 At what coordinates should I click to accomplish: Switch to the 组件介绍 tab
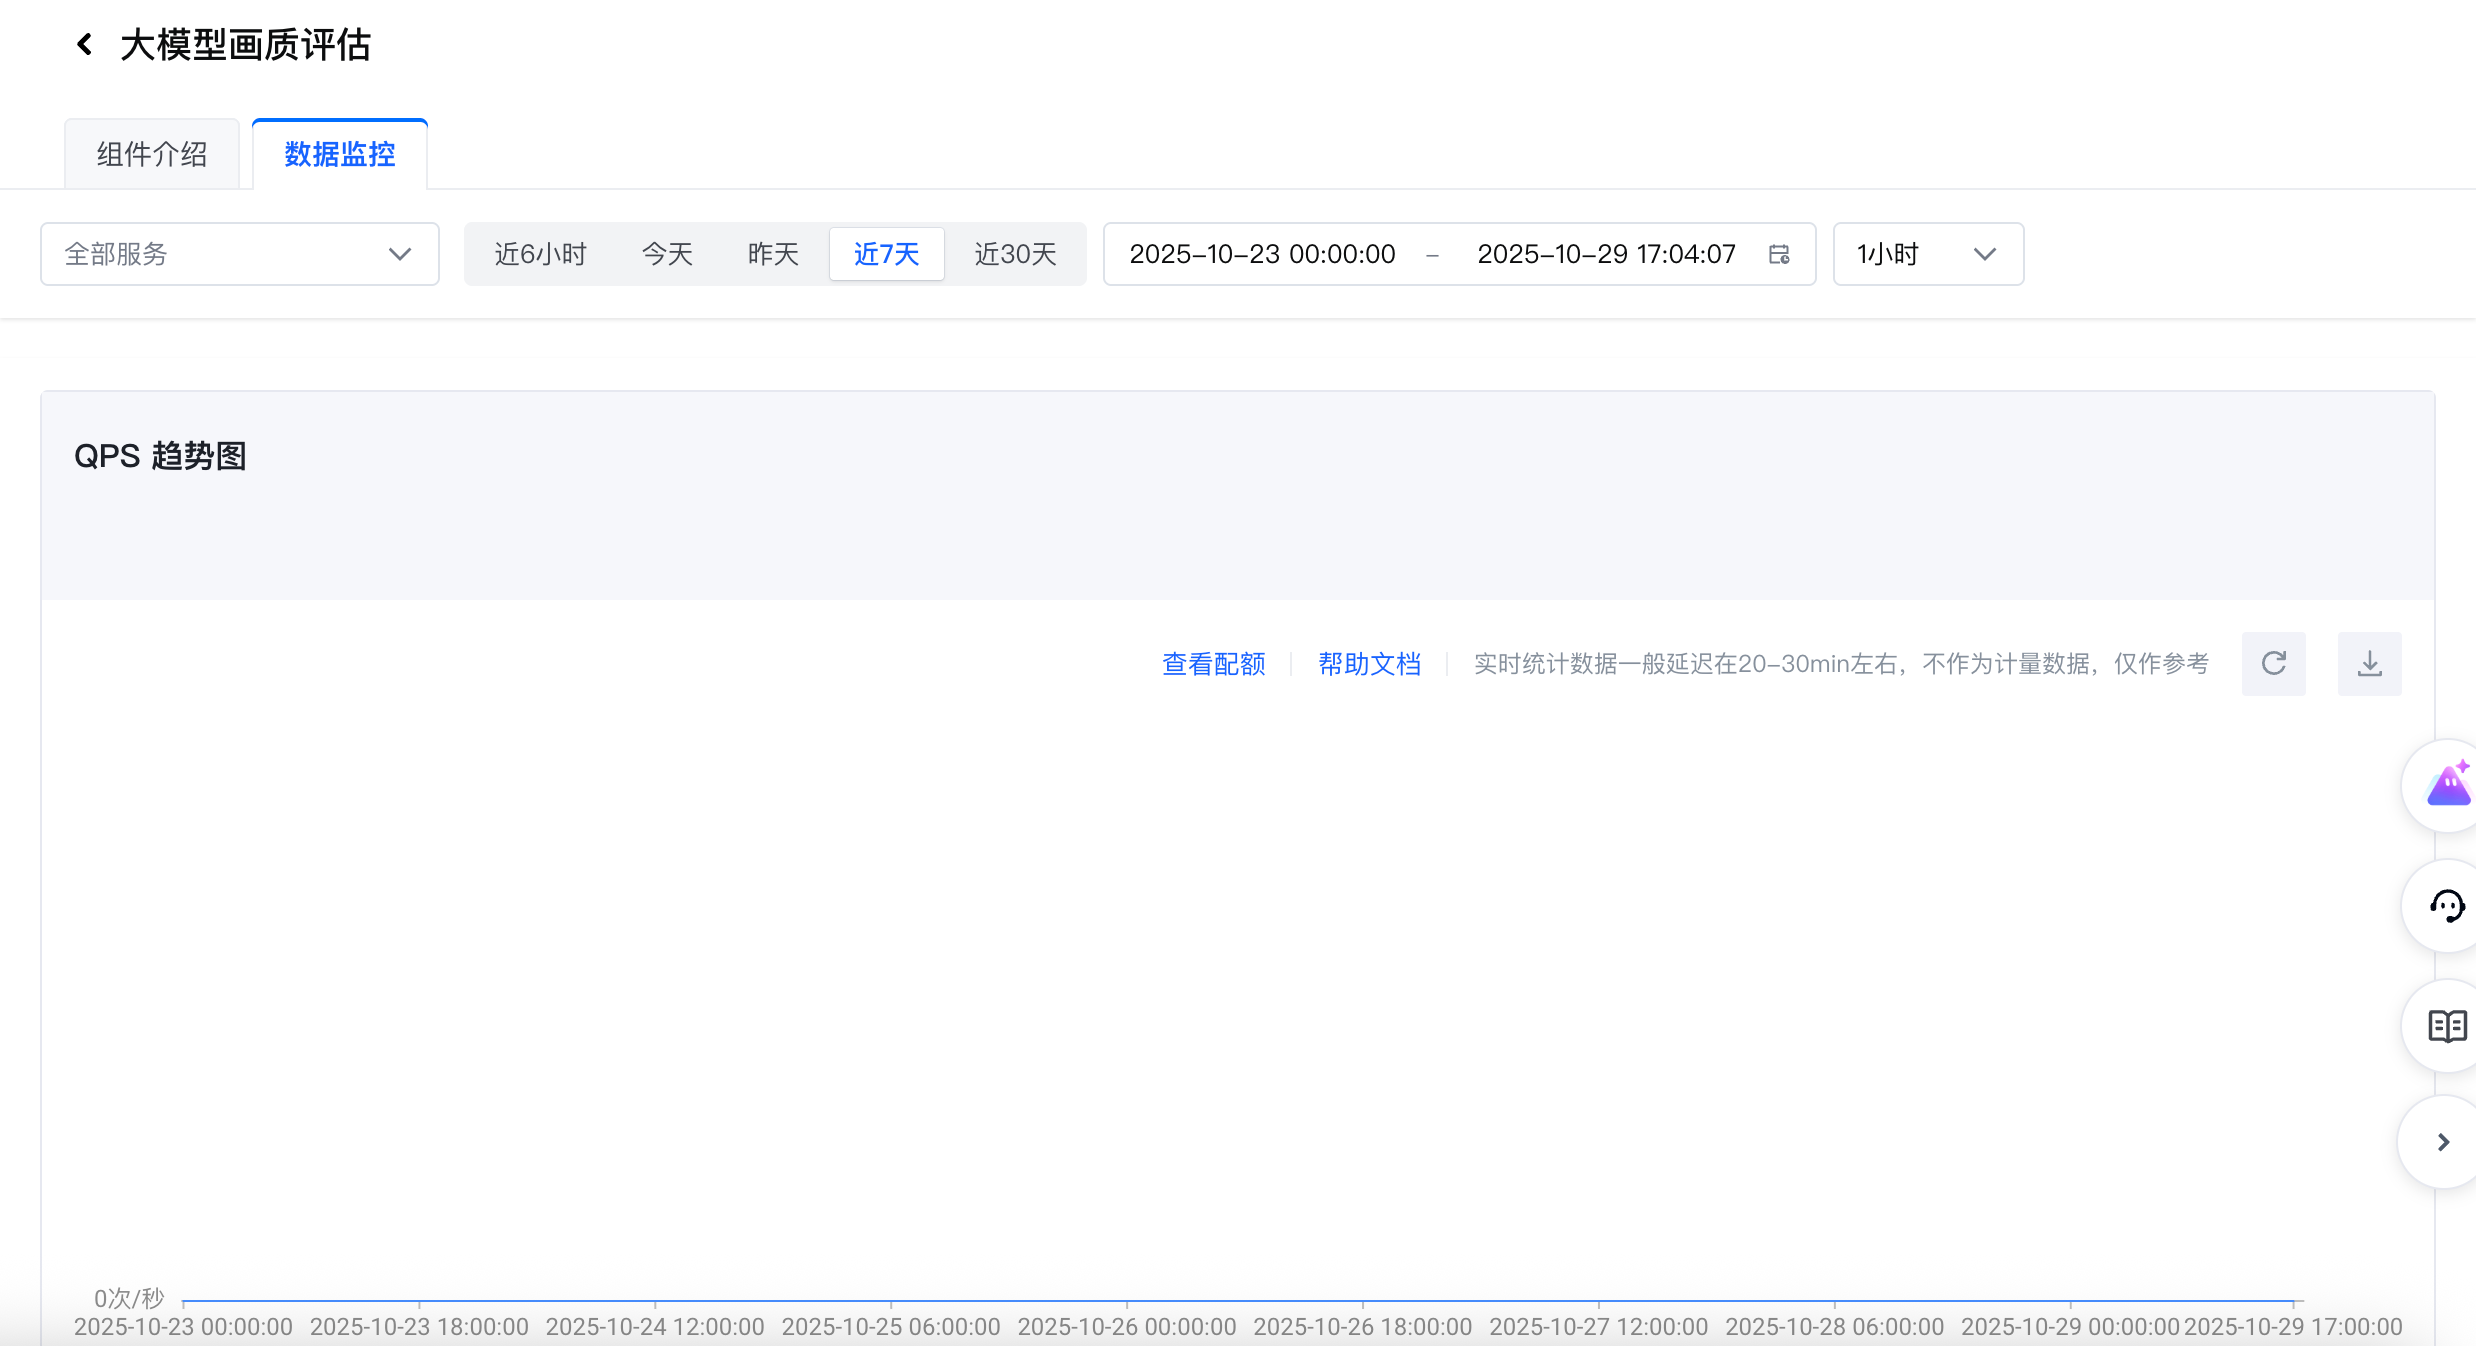(152, 154)
